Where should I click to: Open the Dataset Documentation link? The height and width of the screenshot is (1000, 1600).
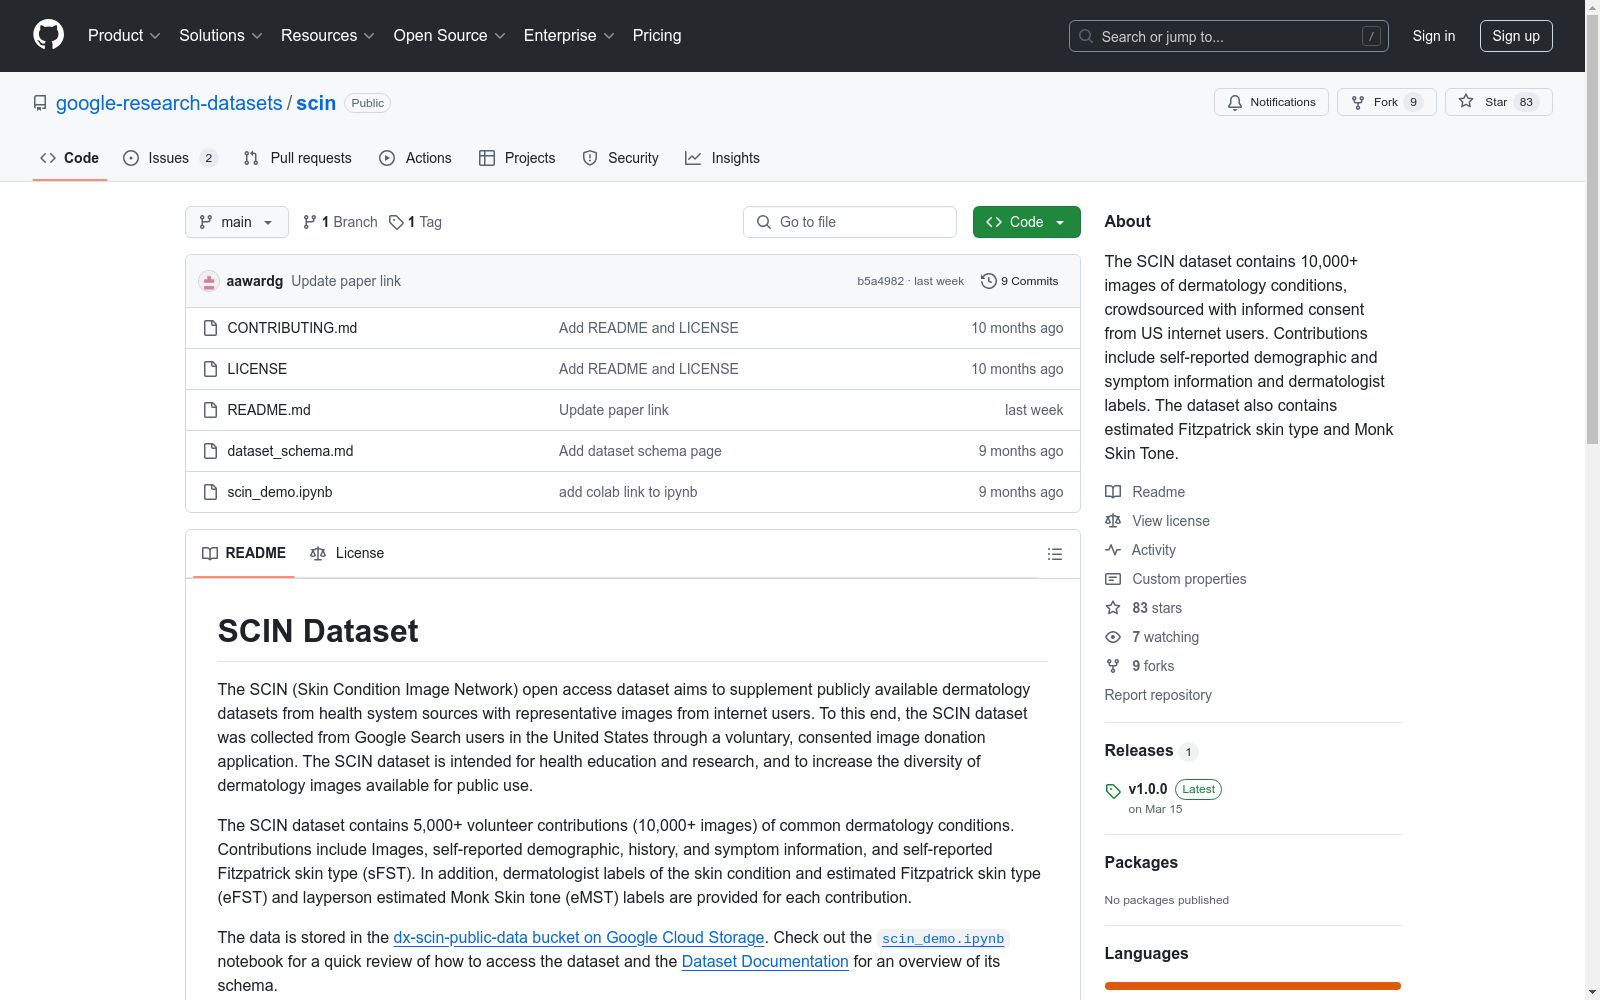pos(765,961)
